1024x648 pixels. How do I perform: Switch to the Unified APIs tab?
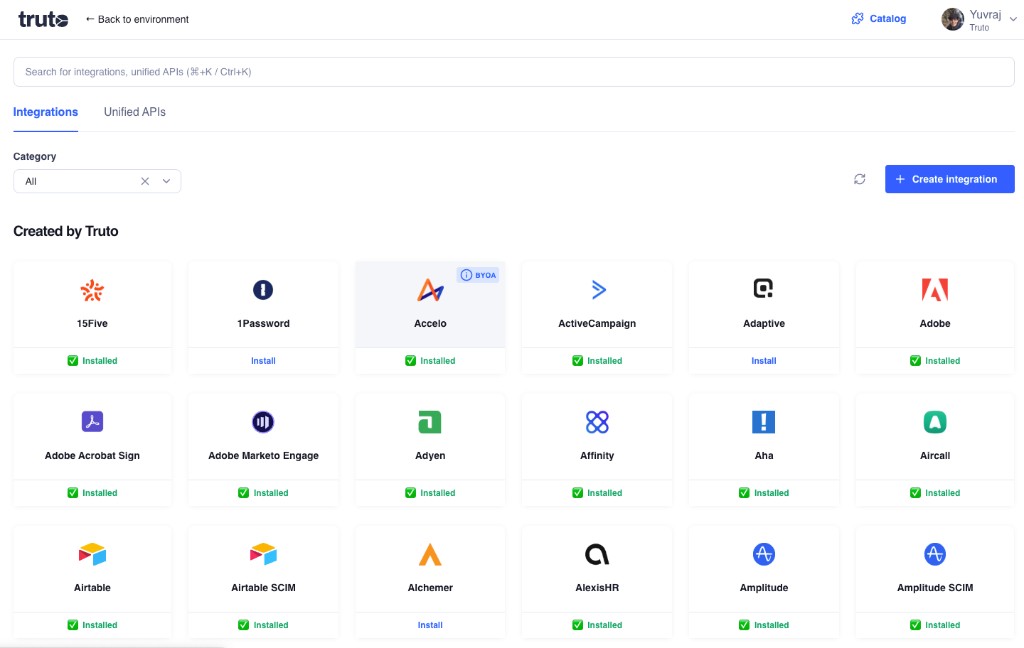point(135,112)
